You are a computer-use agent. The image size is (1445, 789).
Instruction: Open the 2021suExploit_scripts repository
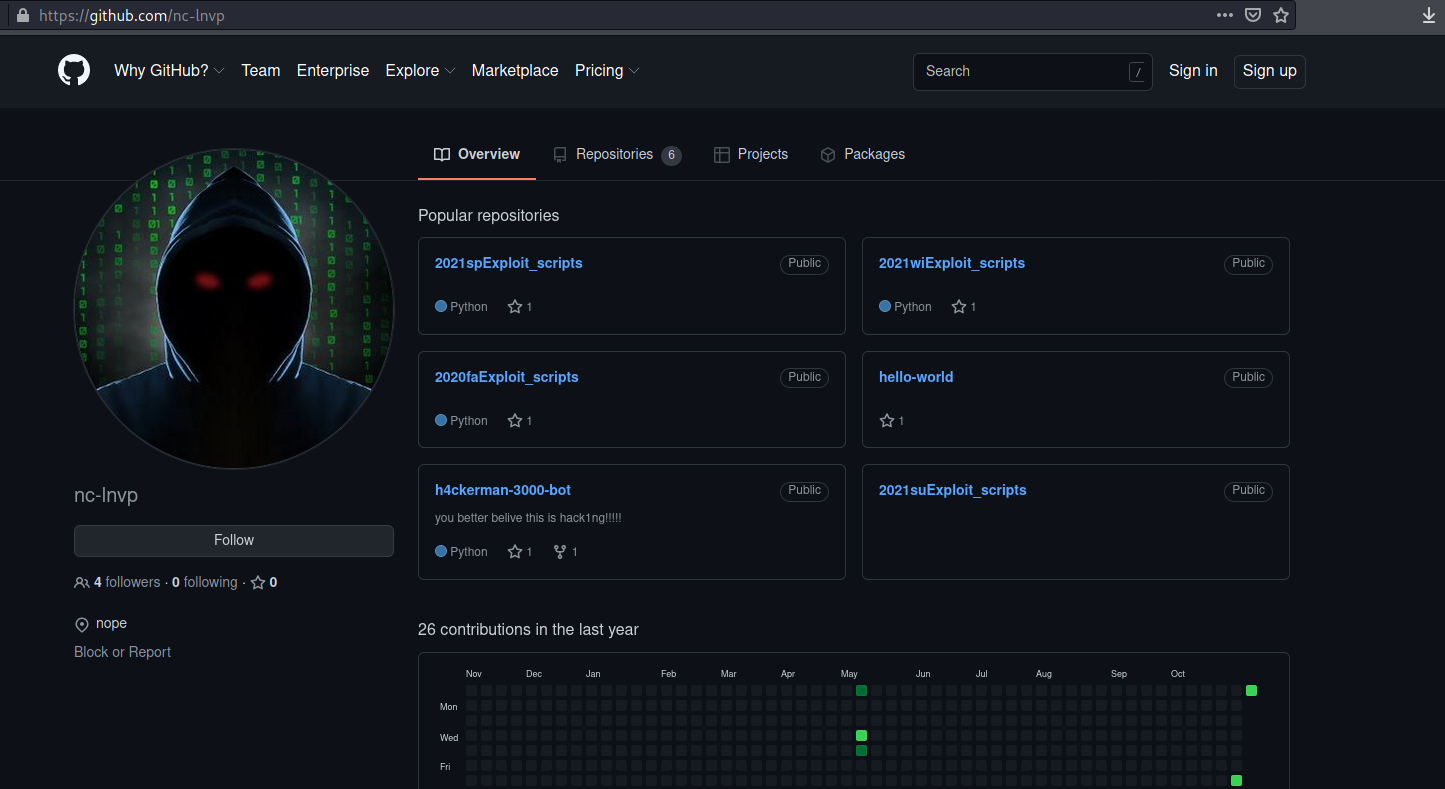tap(953, 490)
